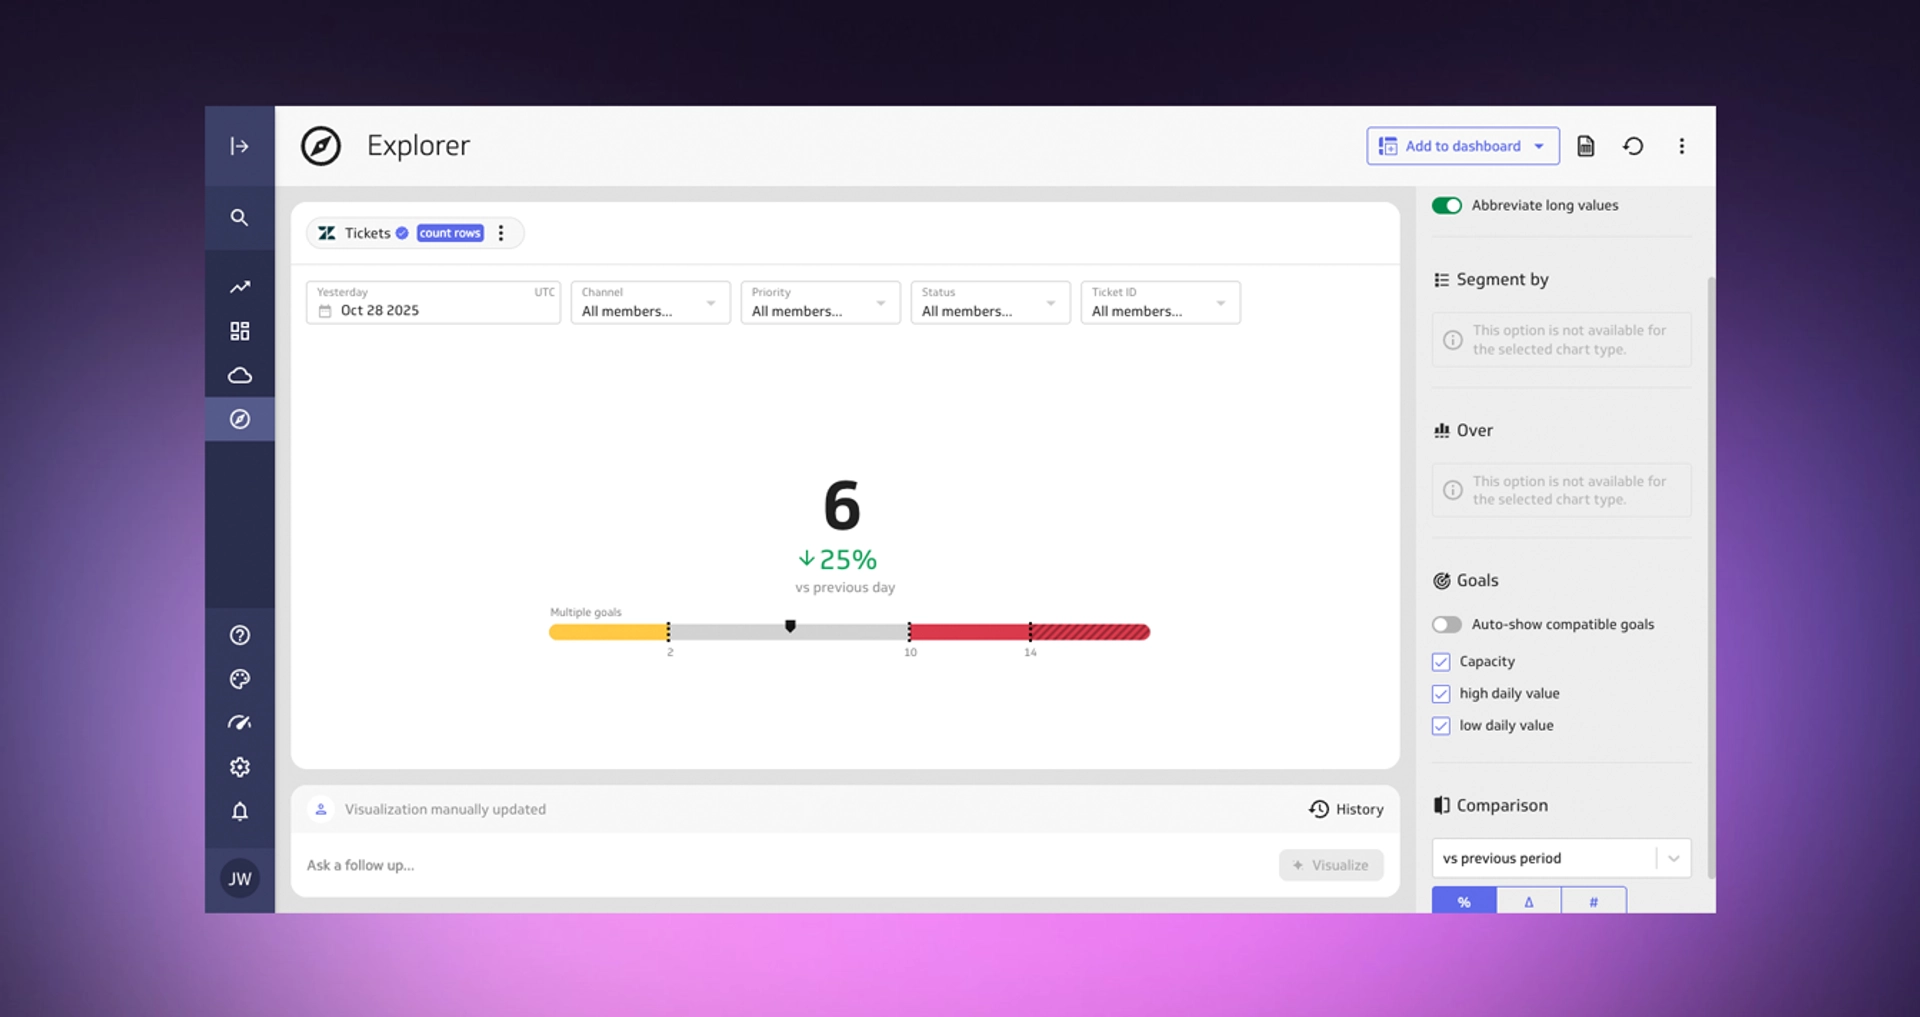Open Tickets metric options menu
Screen dimensions: 1920x1017
501,233
